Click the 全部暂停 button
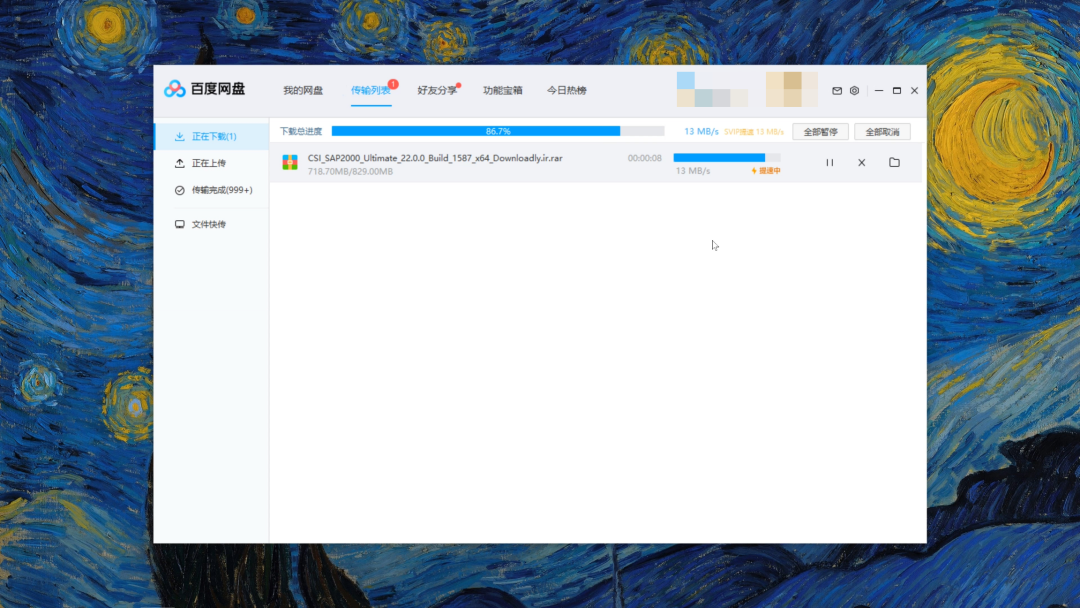 820,132
